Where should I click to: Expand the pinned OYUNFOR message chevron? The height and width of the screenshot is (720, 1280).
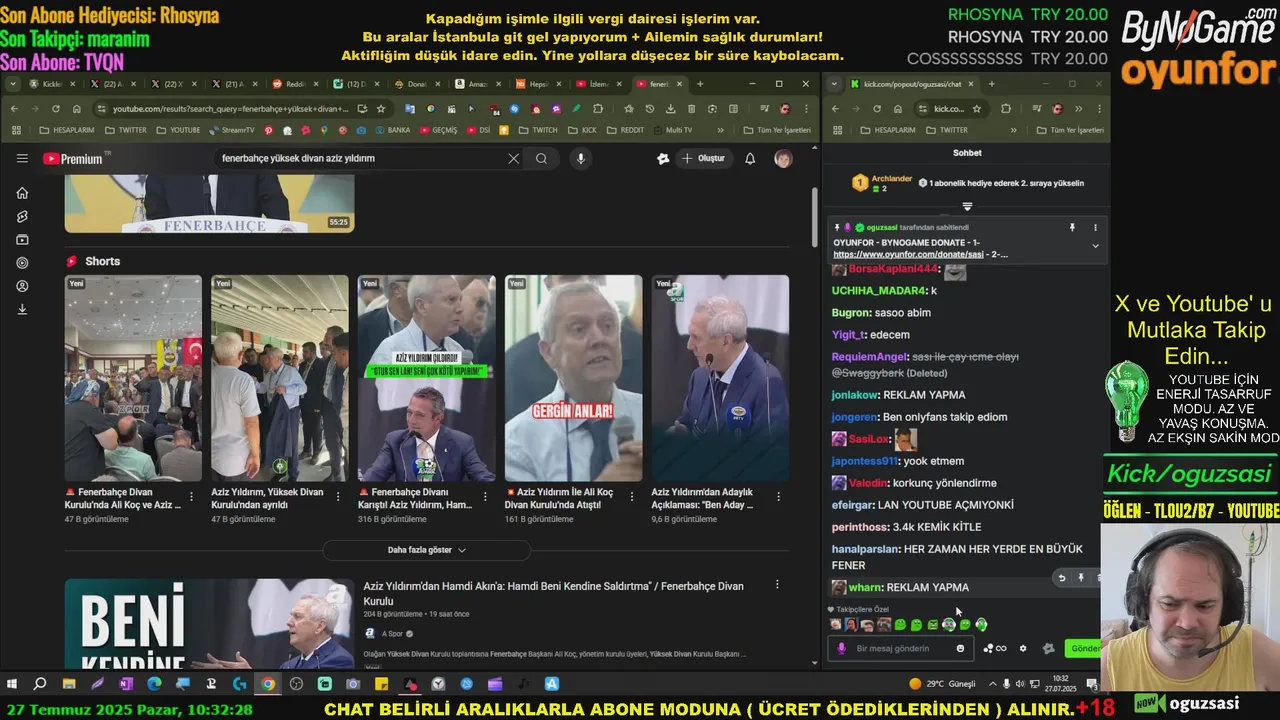tap(1095, 246)
